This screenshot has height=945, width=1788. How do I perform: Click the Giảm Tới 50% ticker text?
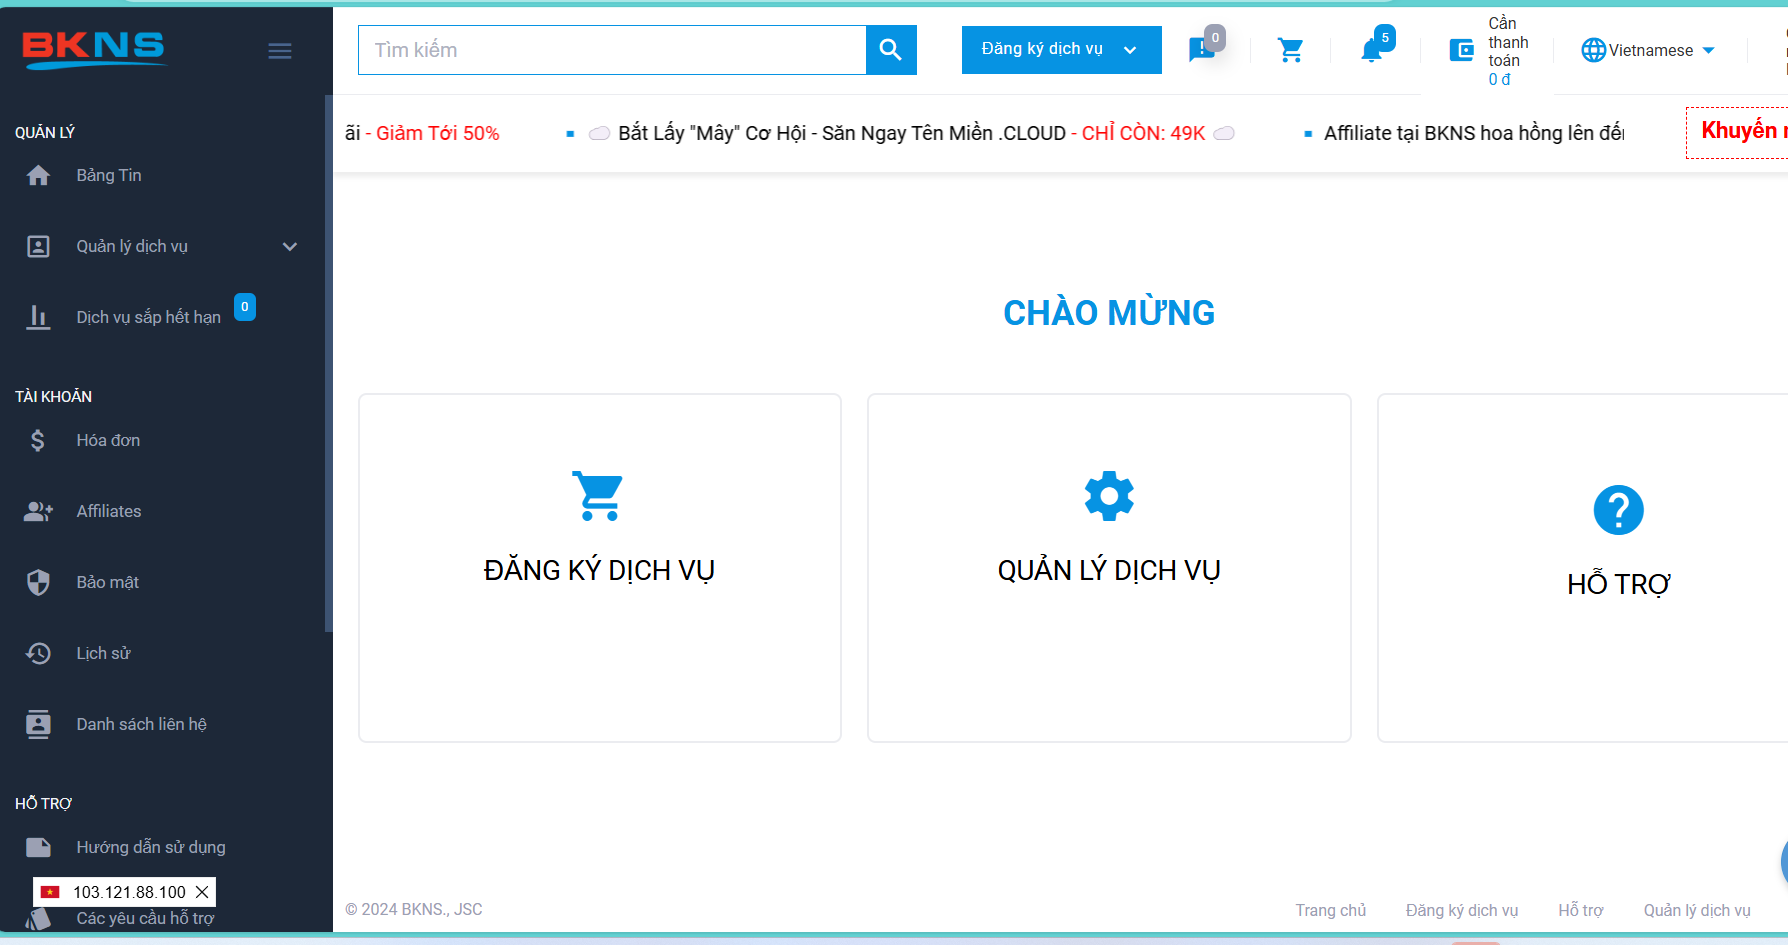pyautogui.click(x=437, y=133)
